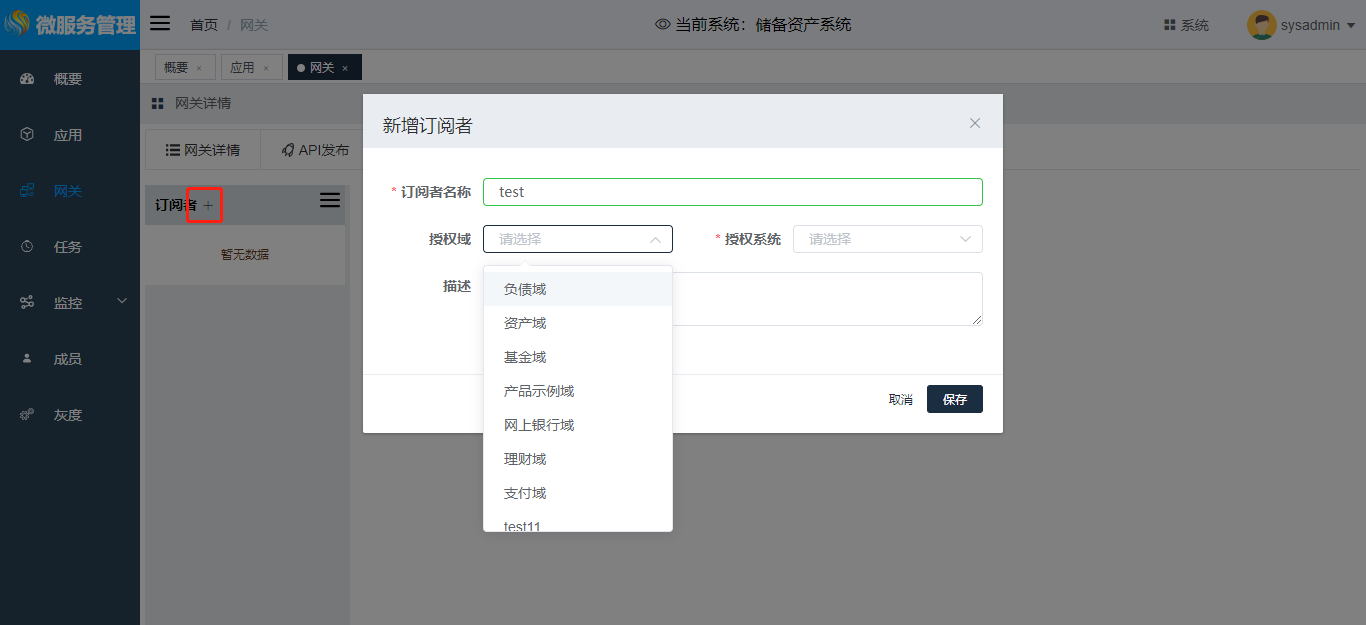Collapse the 授权域 dropdown arrow
The width and height of the screenshot is (1366, 625).
tap(655, 239)
